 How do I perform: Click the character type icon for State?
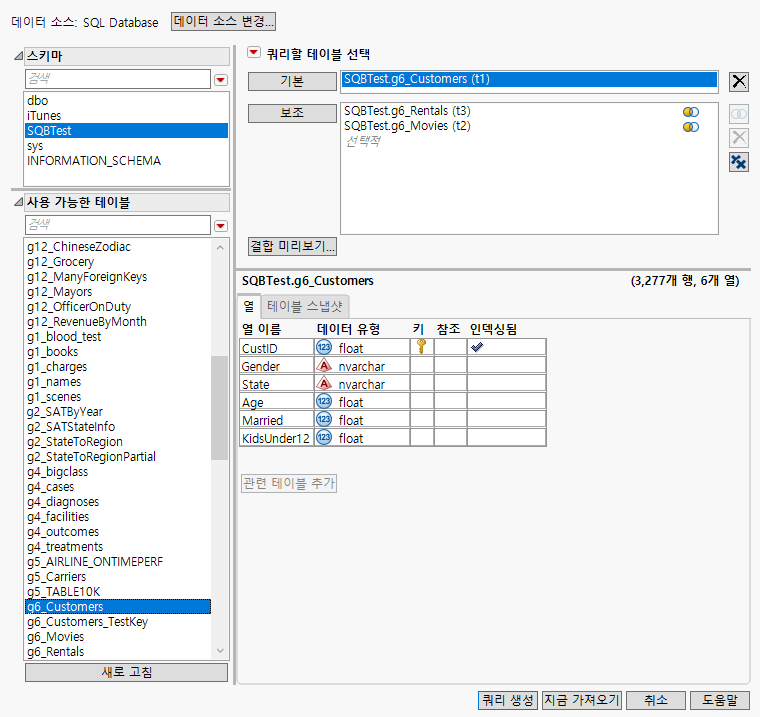click(324, 383)
